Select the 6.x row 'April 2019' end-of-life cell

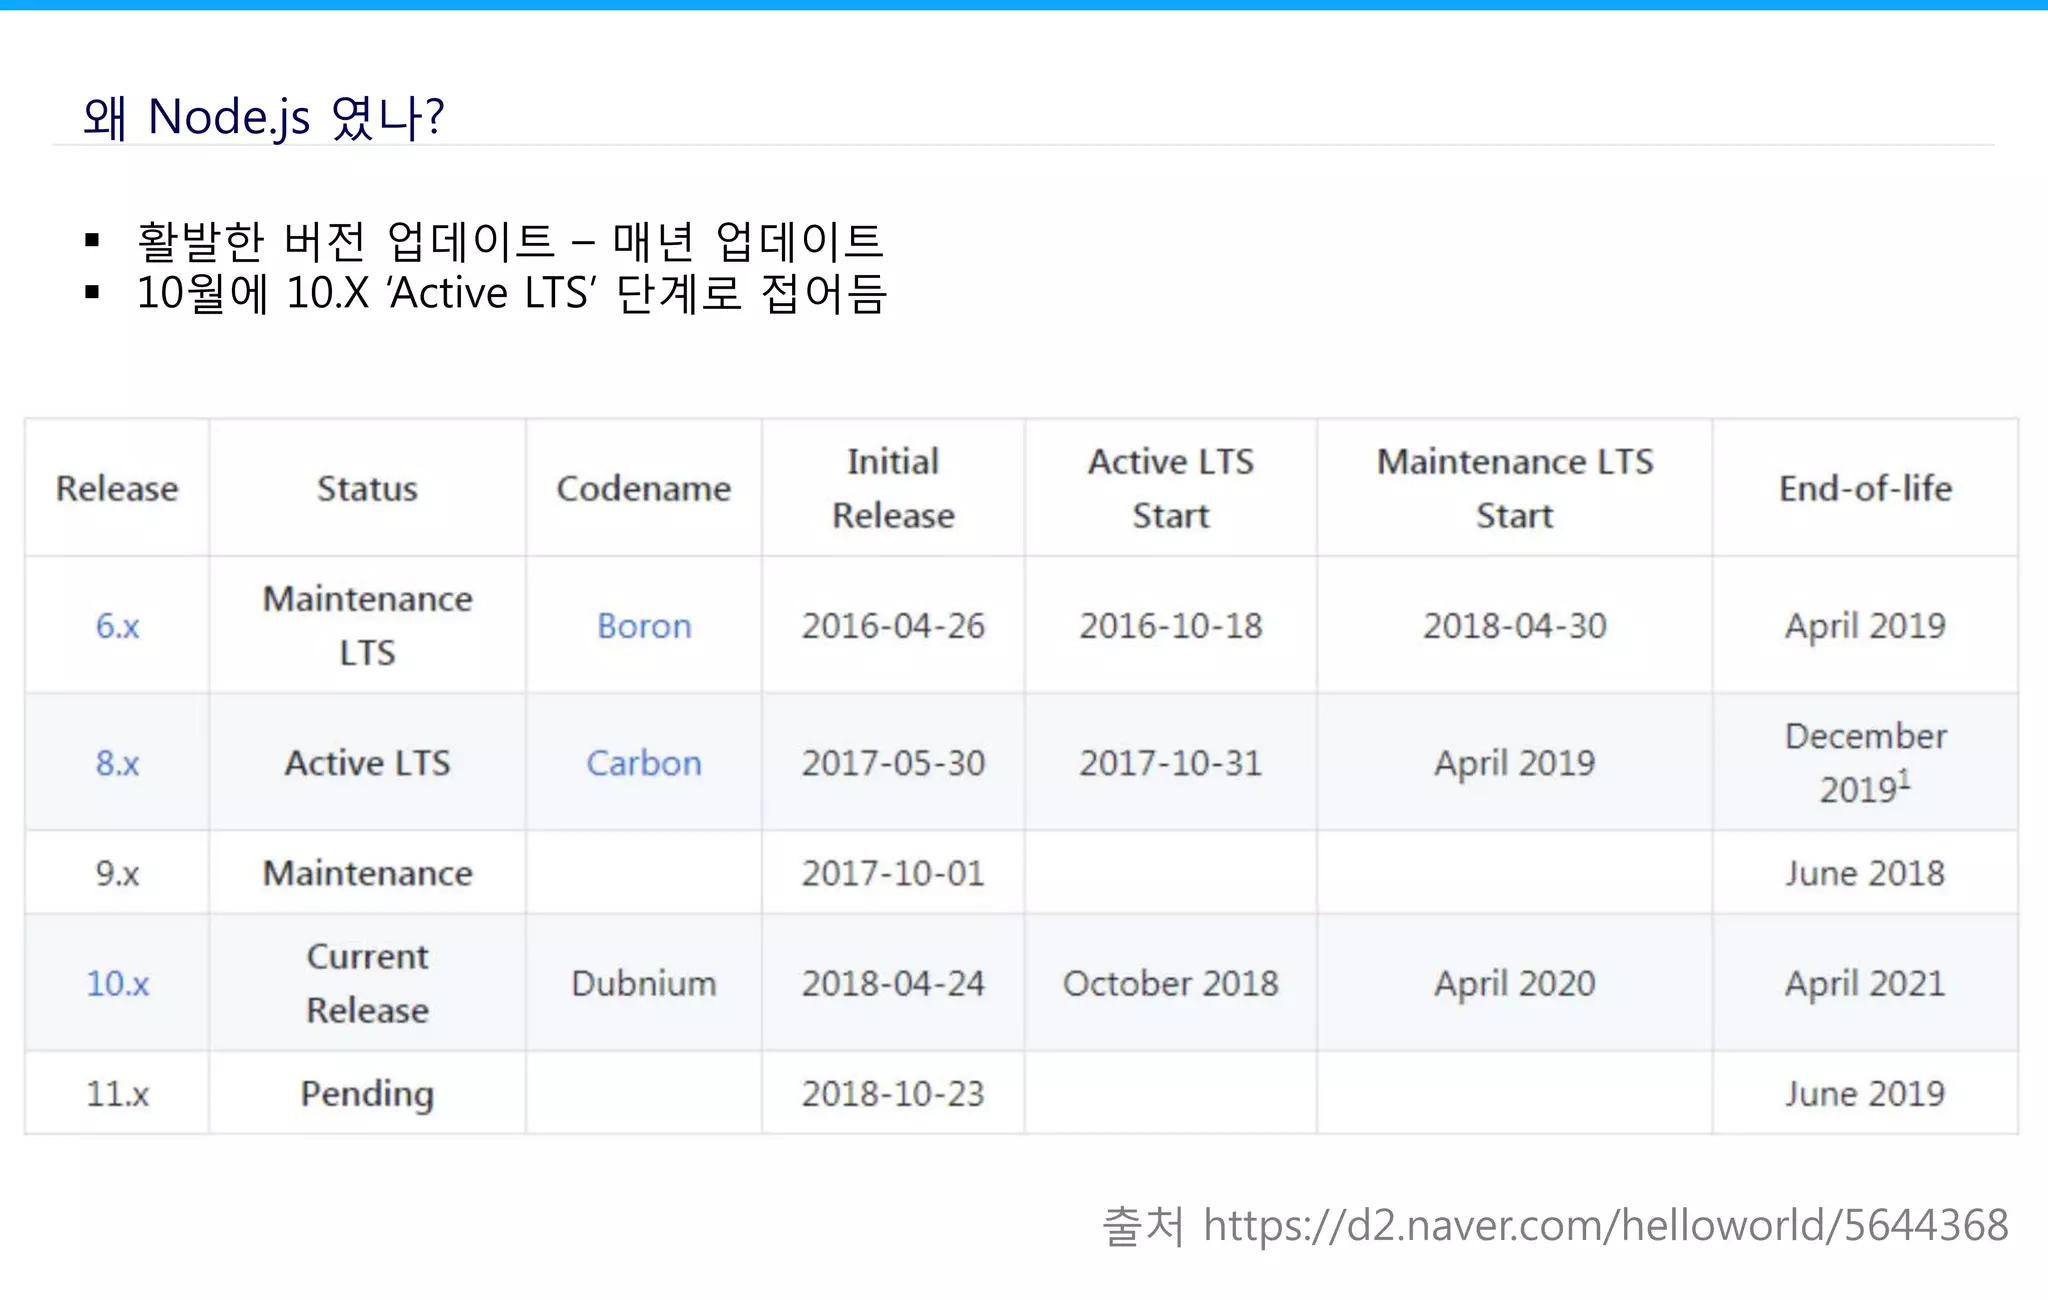1865,626
